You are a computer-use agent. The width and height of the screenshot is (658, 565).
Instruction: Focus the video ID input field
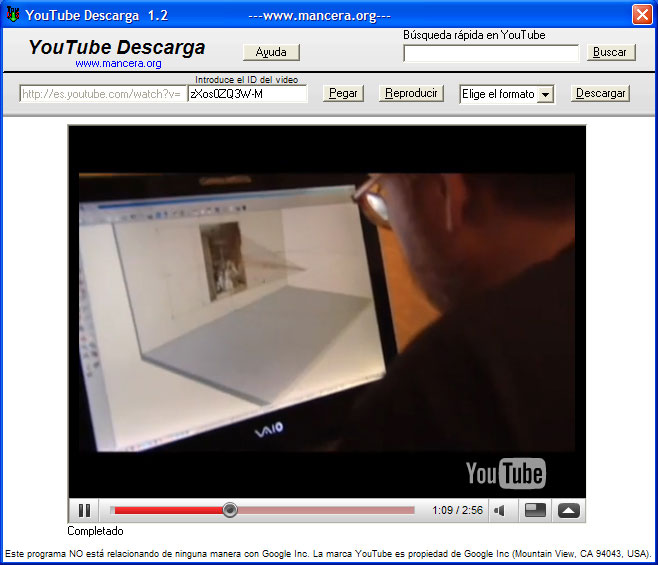click(247, 94)
